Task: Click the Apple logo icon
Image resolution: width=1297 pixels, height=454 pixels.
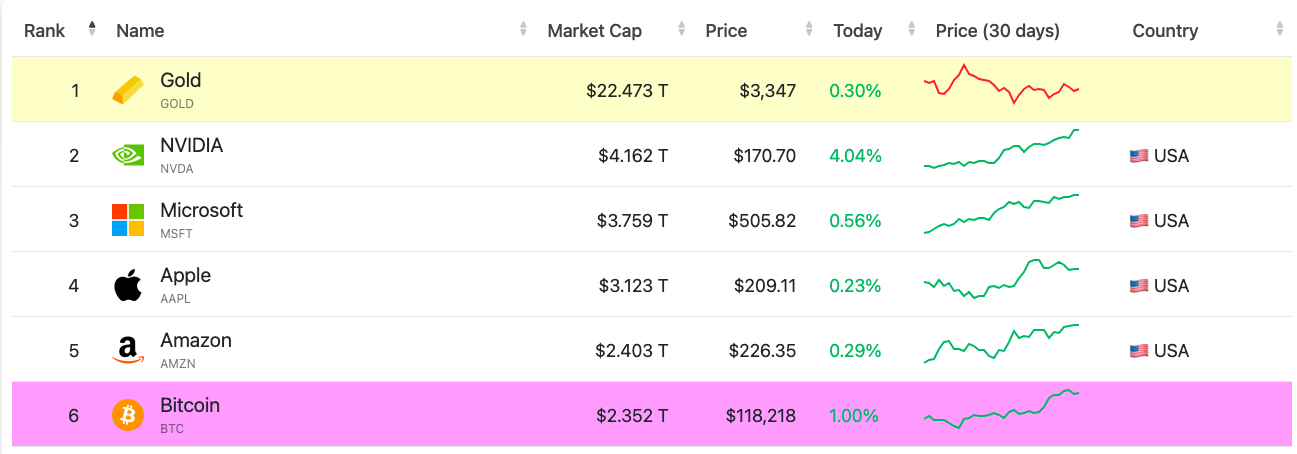Action: pyautogui.click(x=127, y=285)
